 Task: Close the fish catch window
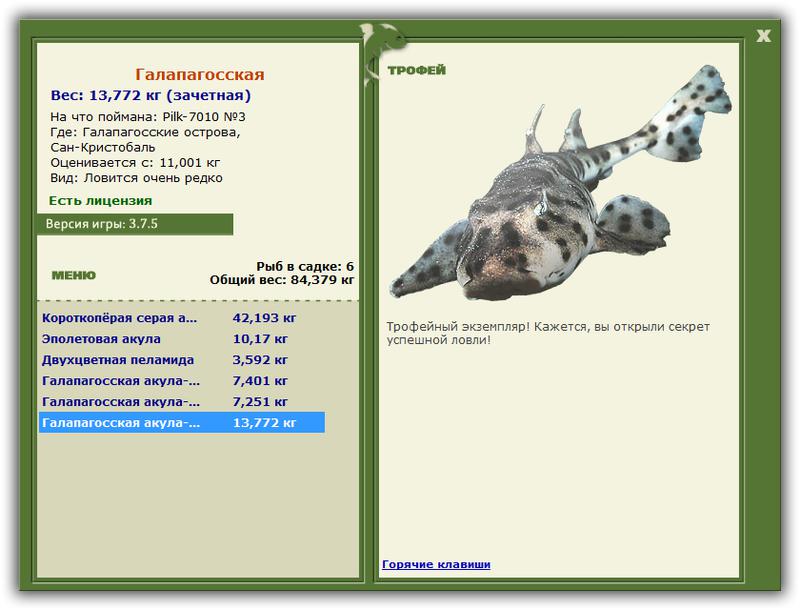(x=763, y=36)
